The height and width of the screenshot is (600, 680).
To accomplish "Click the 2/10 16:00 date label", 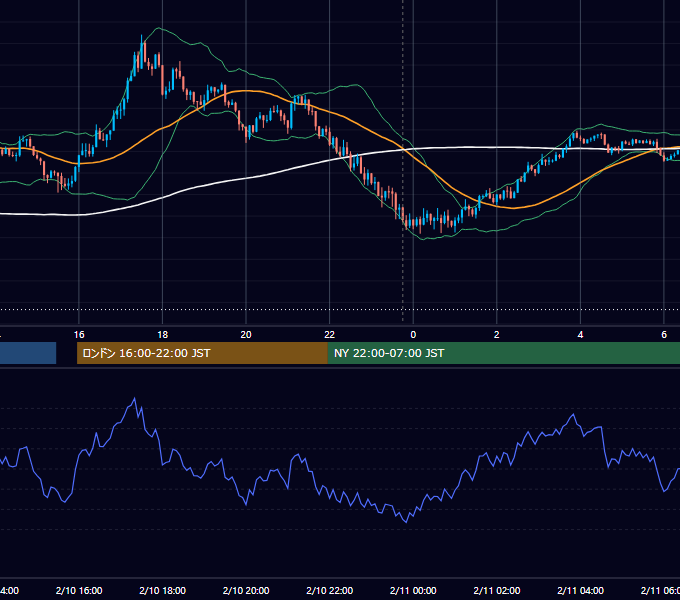I will point(79,590).
